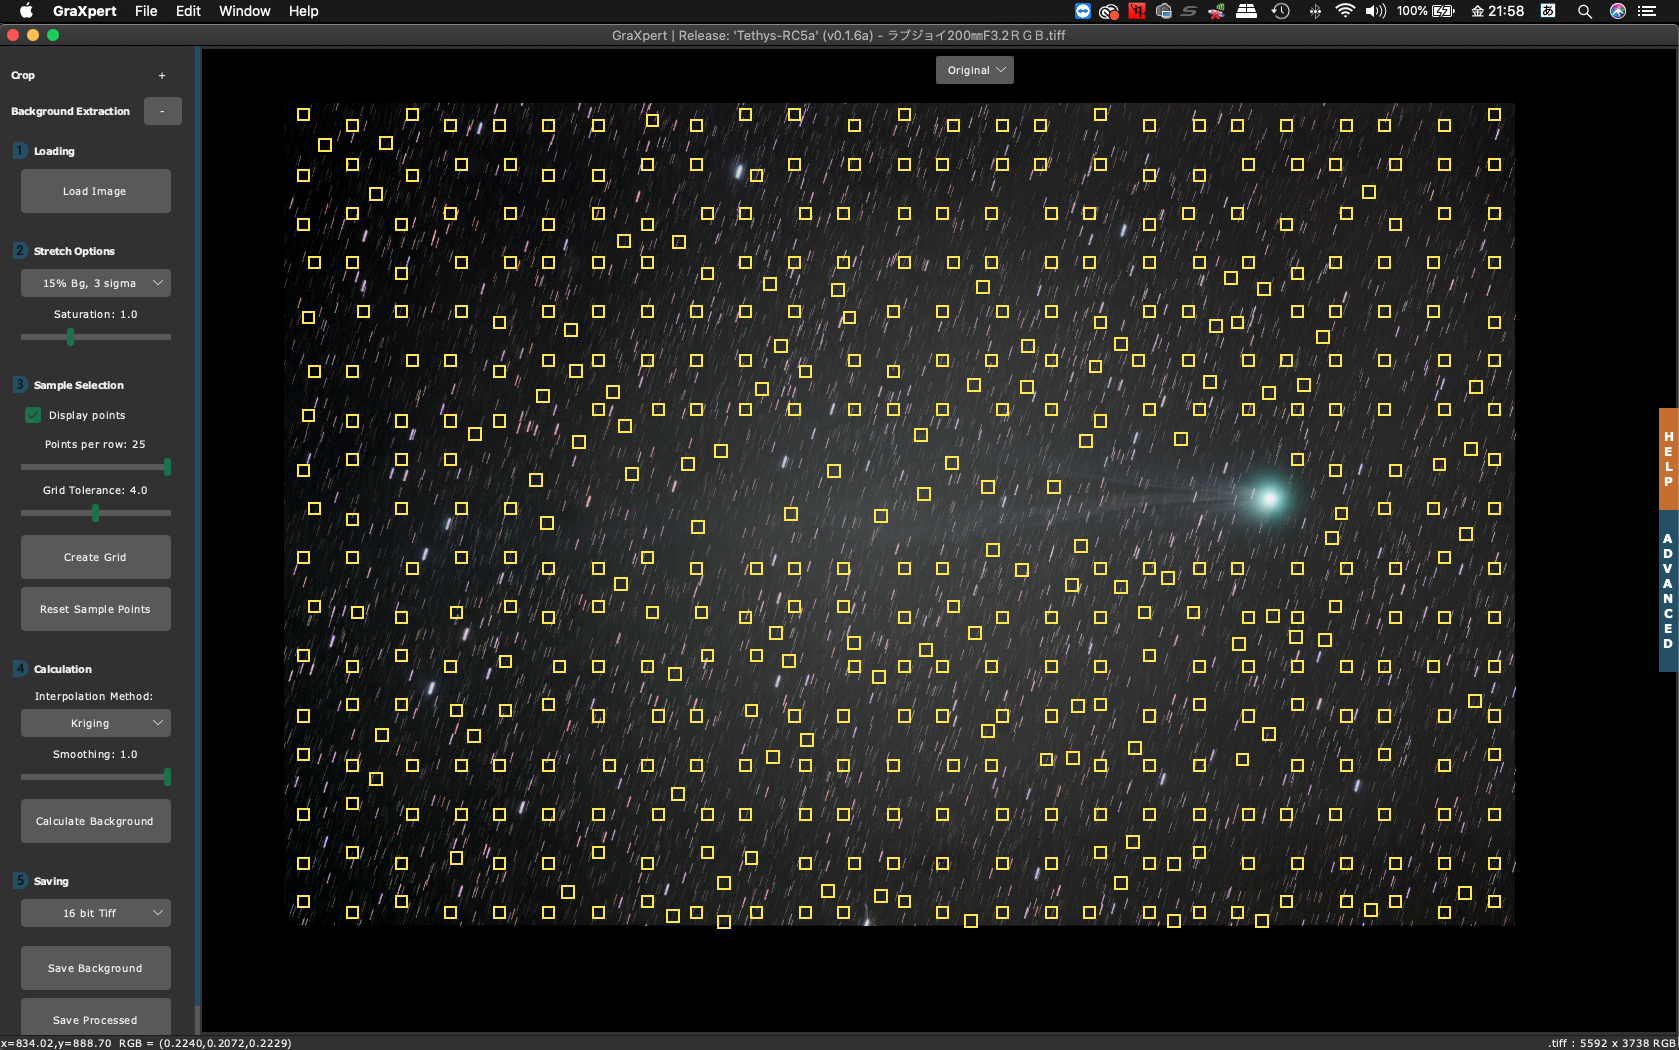
Task: Open the Apple menu
Action: tap(26, 11)
